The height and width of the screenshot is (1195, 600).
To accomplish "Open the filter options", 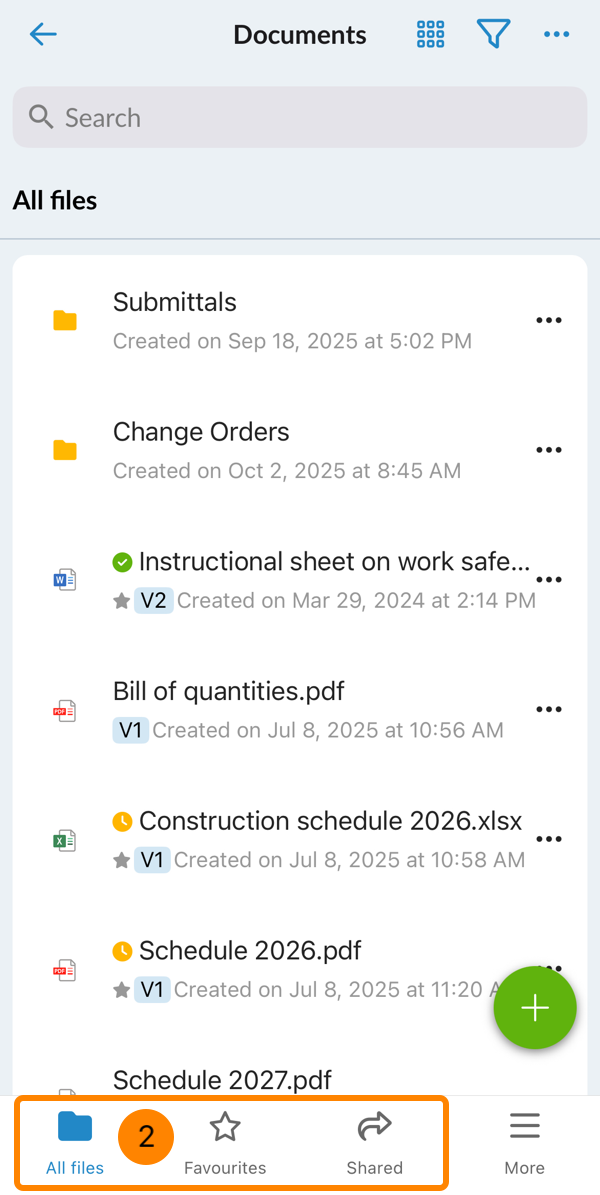I will pos(493,35).
